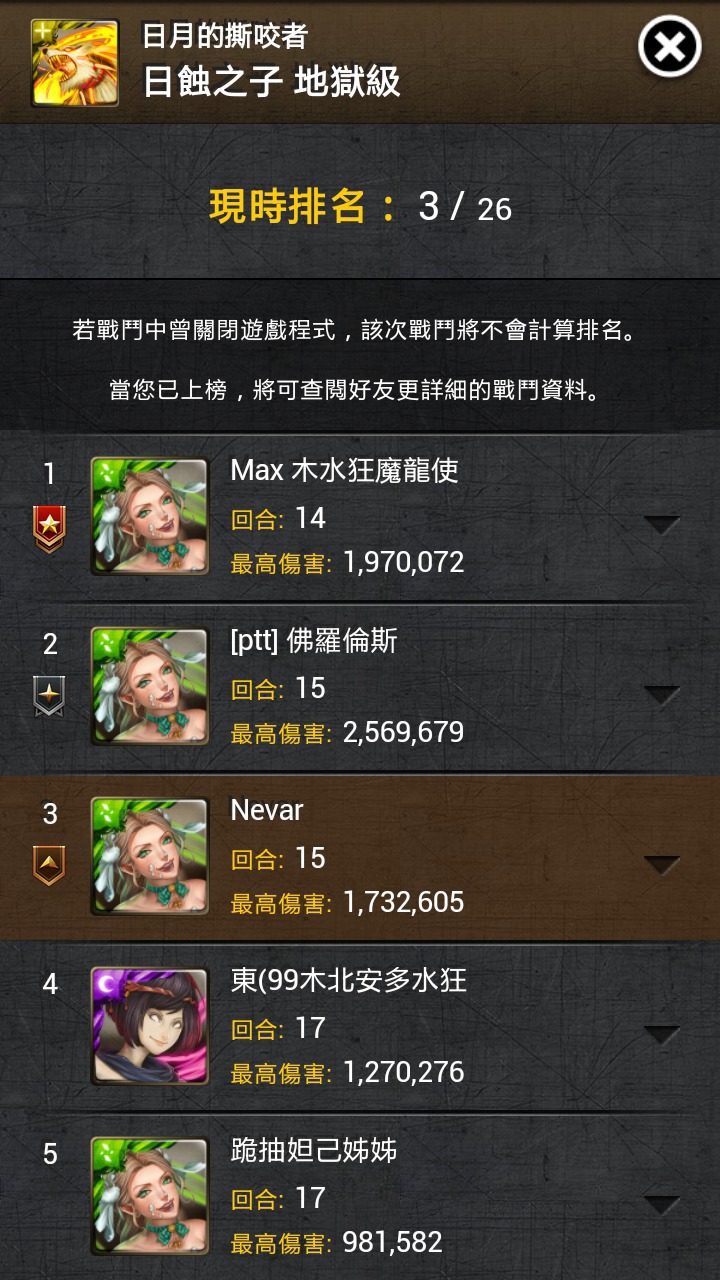Expand arrow for 跪抽妲己姊姊 row
The width and height of the screenshot is (720, 1280).
coord(661,1204)
